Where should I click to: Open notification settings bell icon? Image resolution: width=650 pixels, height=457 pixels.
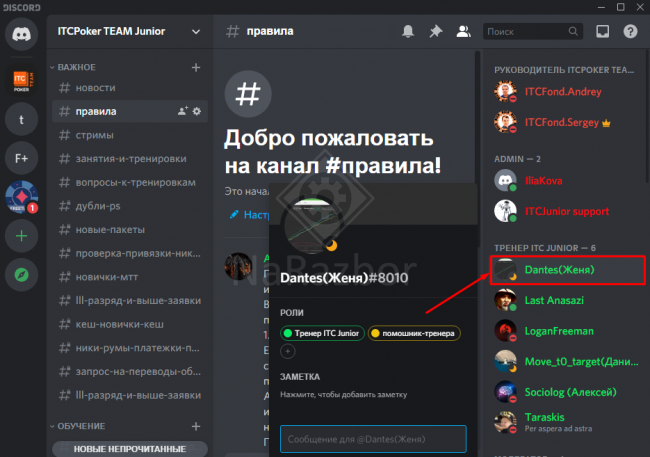pyautogui.click(x=408, y=31)
